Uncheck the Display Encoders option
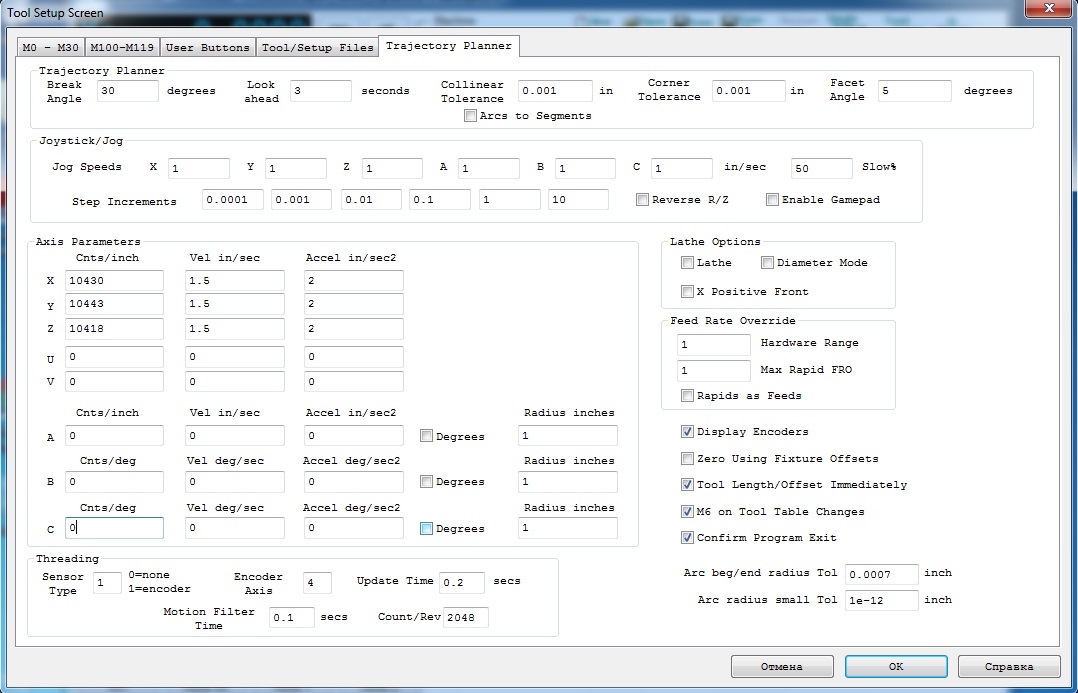Screen dimensions: 1078x693 [687, 432]
